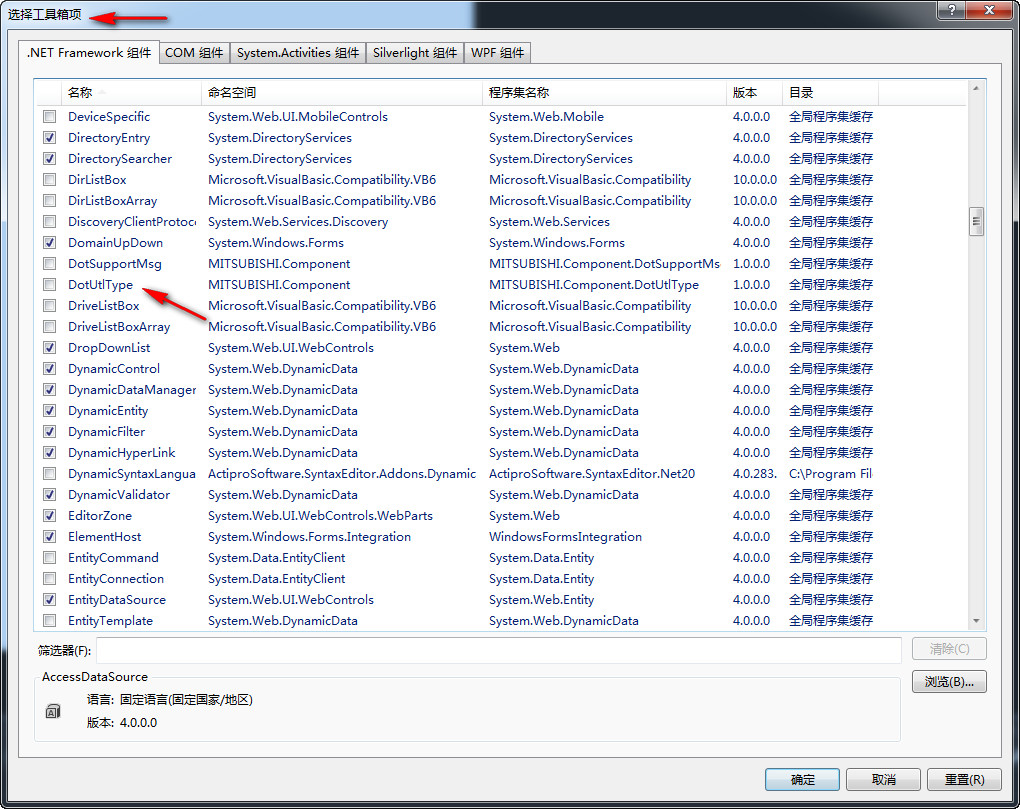Sort by the 名称 column header
The width and height of the screenshot is (1020, 809).
pyautogui.click(x=130, y=93)
